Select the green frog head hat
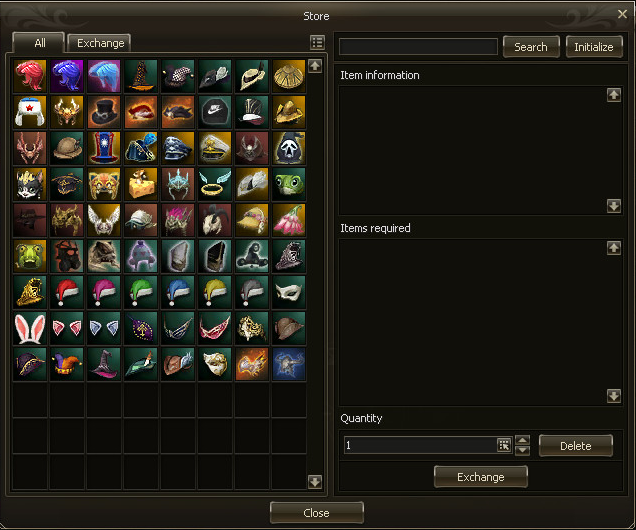This screenshot has width=636, height=530. [x=289, y=184]
